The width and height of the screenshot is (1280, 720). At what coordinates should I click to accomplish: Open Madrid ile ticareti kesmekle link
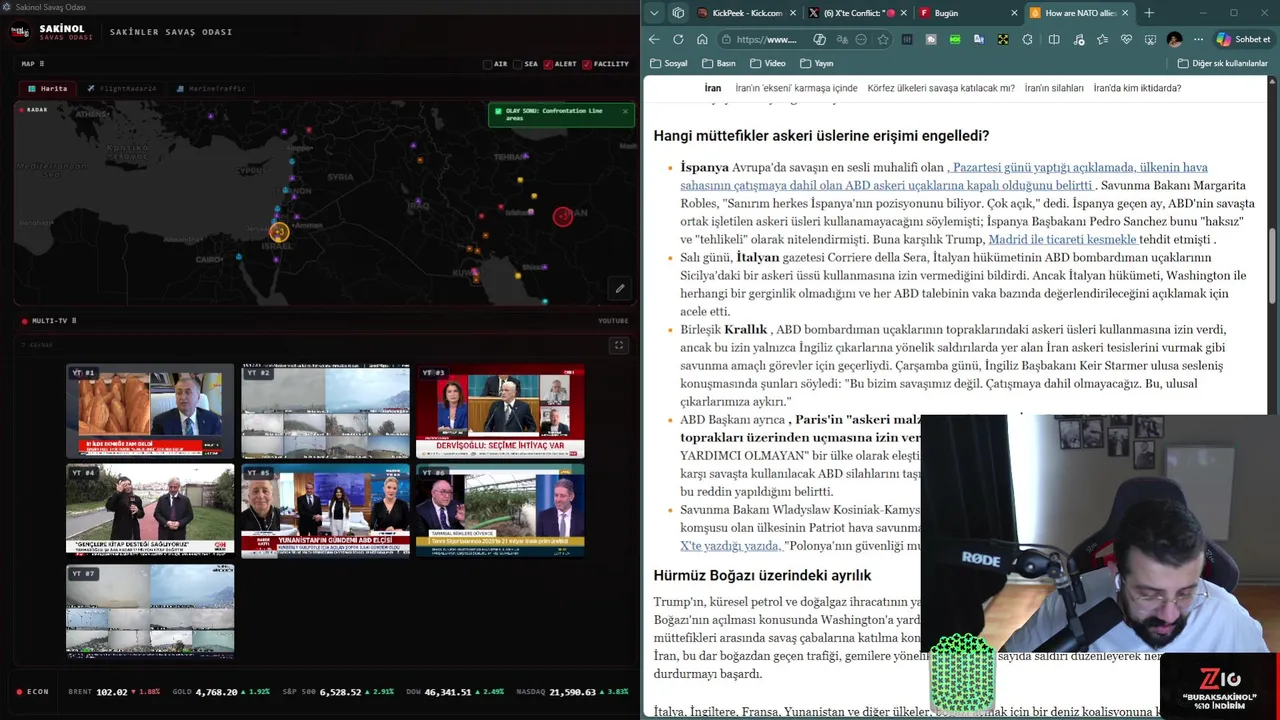pos(1063,239)
